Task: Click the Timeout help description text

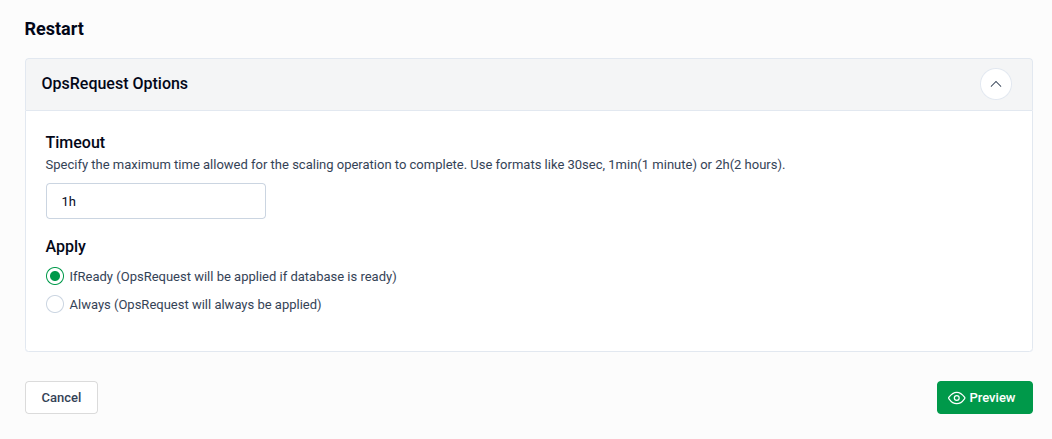Action: [300, 165]
